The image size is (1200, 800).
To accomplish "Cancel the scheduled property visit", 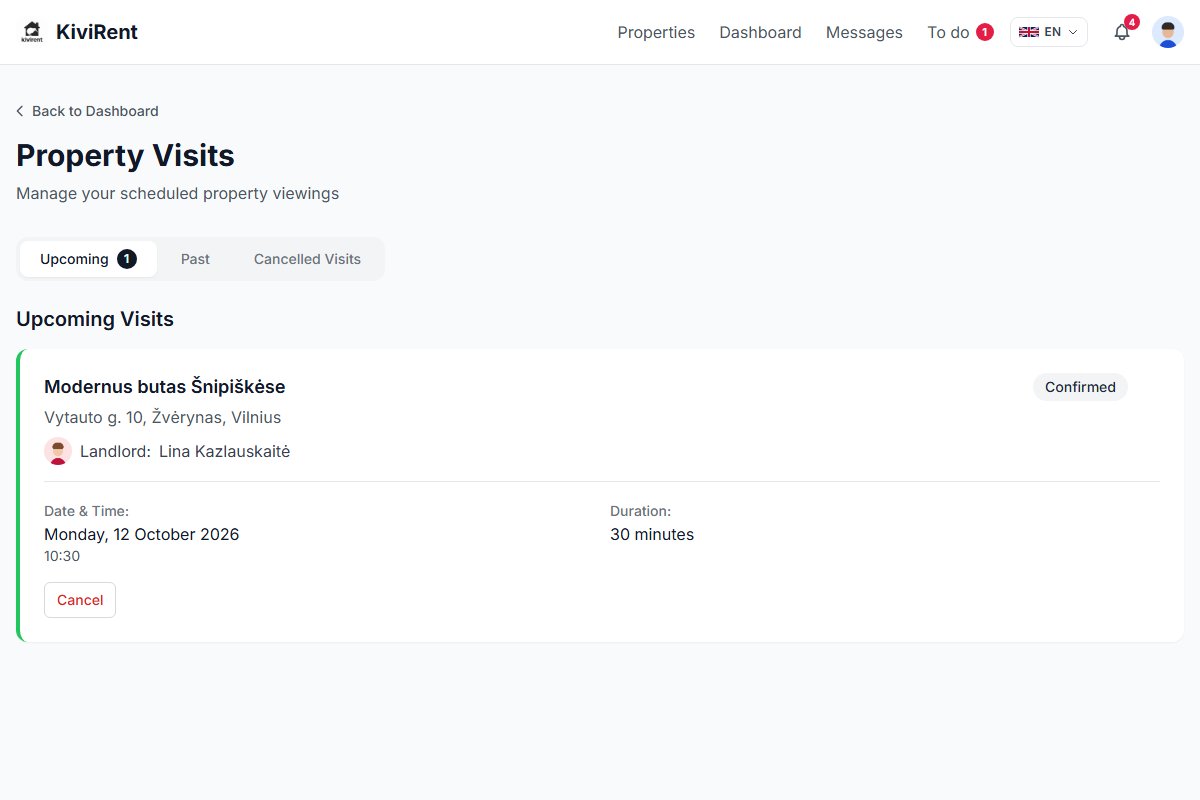I will (x=80, y=600).
